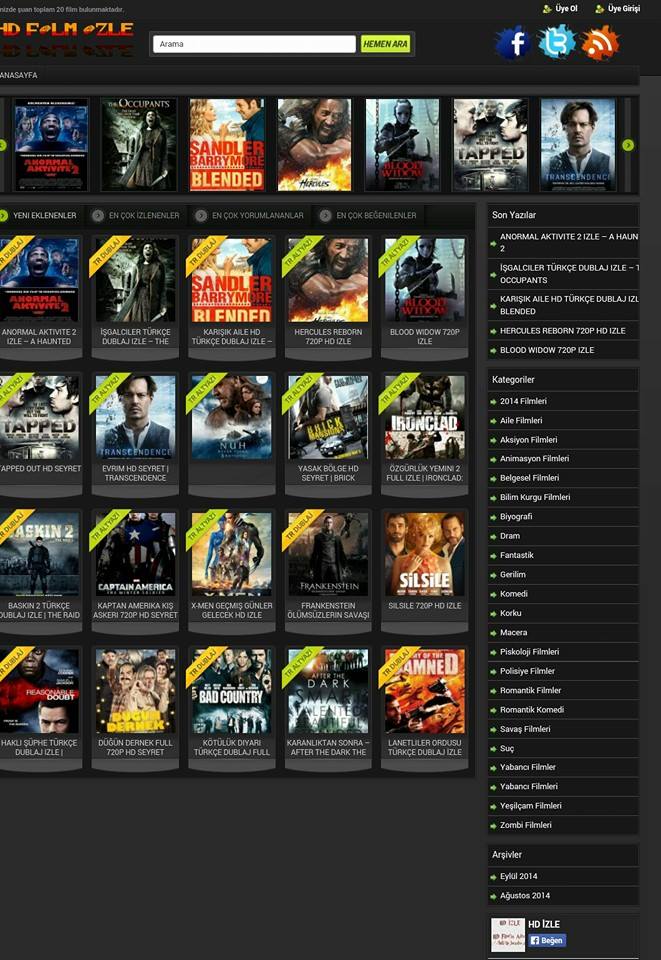Image resolution: width=661 pixels, height=960 pixels.
Task: Open the Polisiye Filmler category
Action: click(x=527, y=671)
